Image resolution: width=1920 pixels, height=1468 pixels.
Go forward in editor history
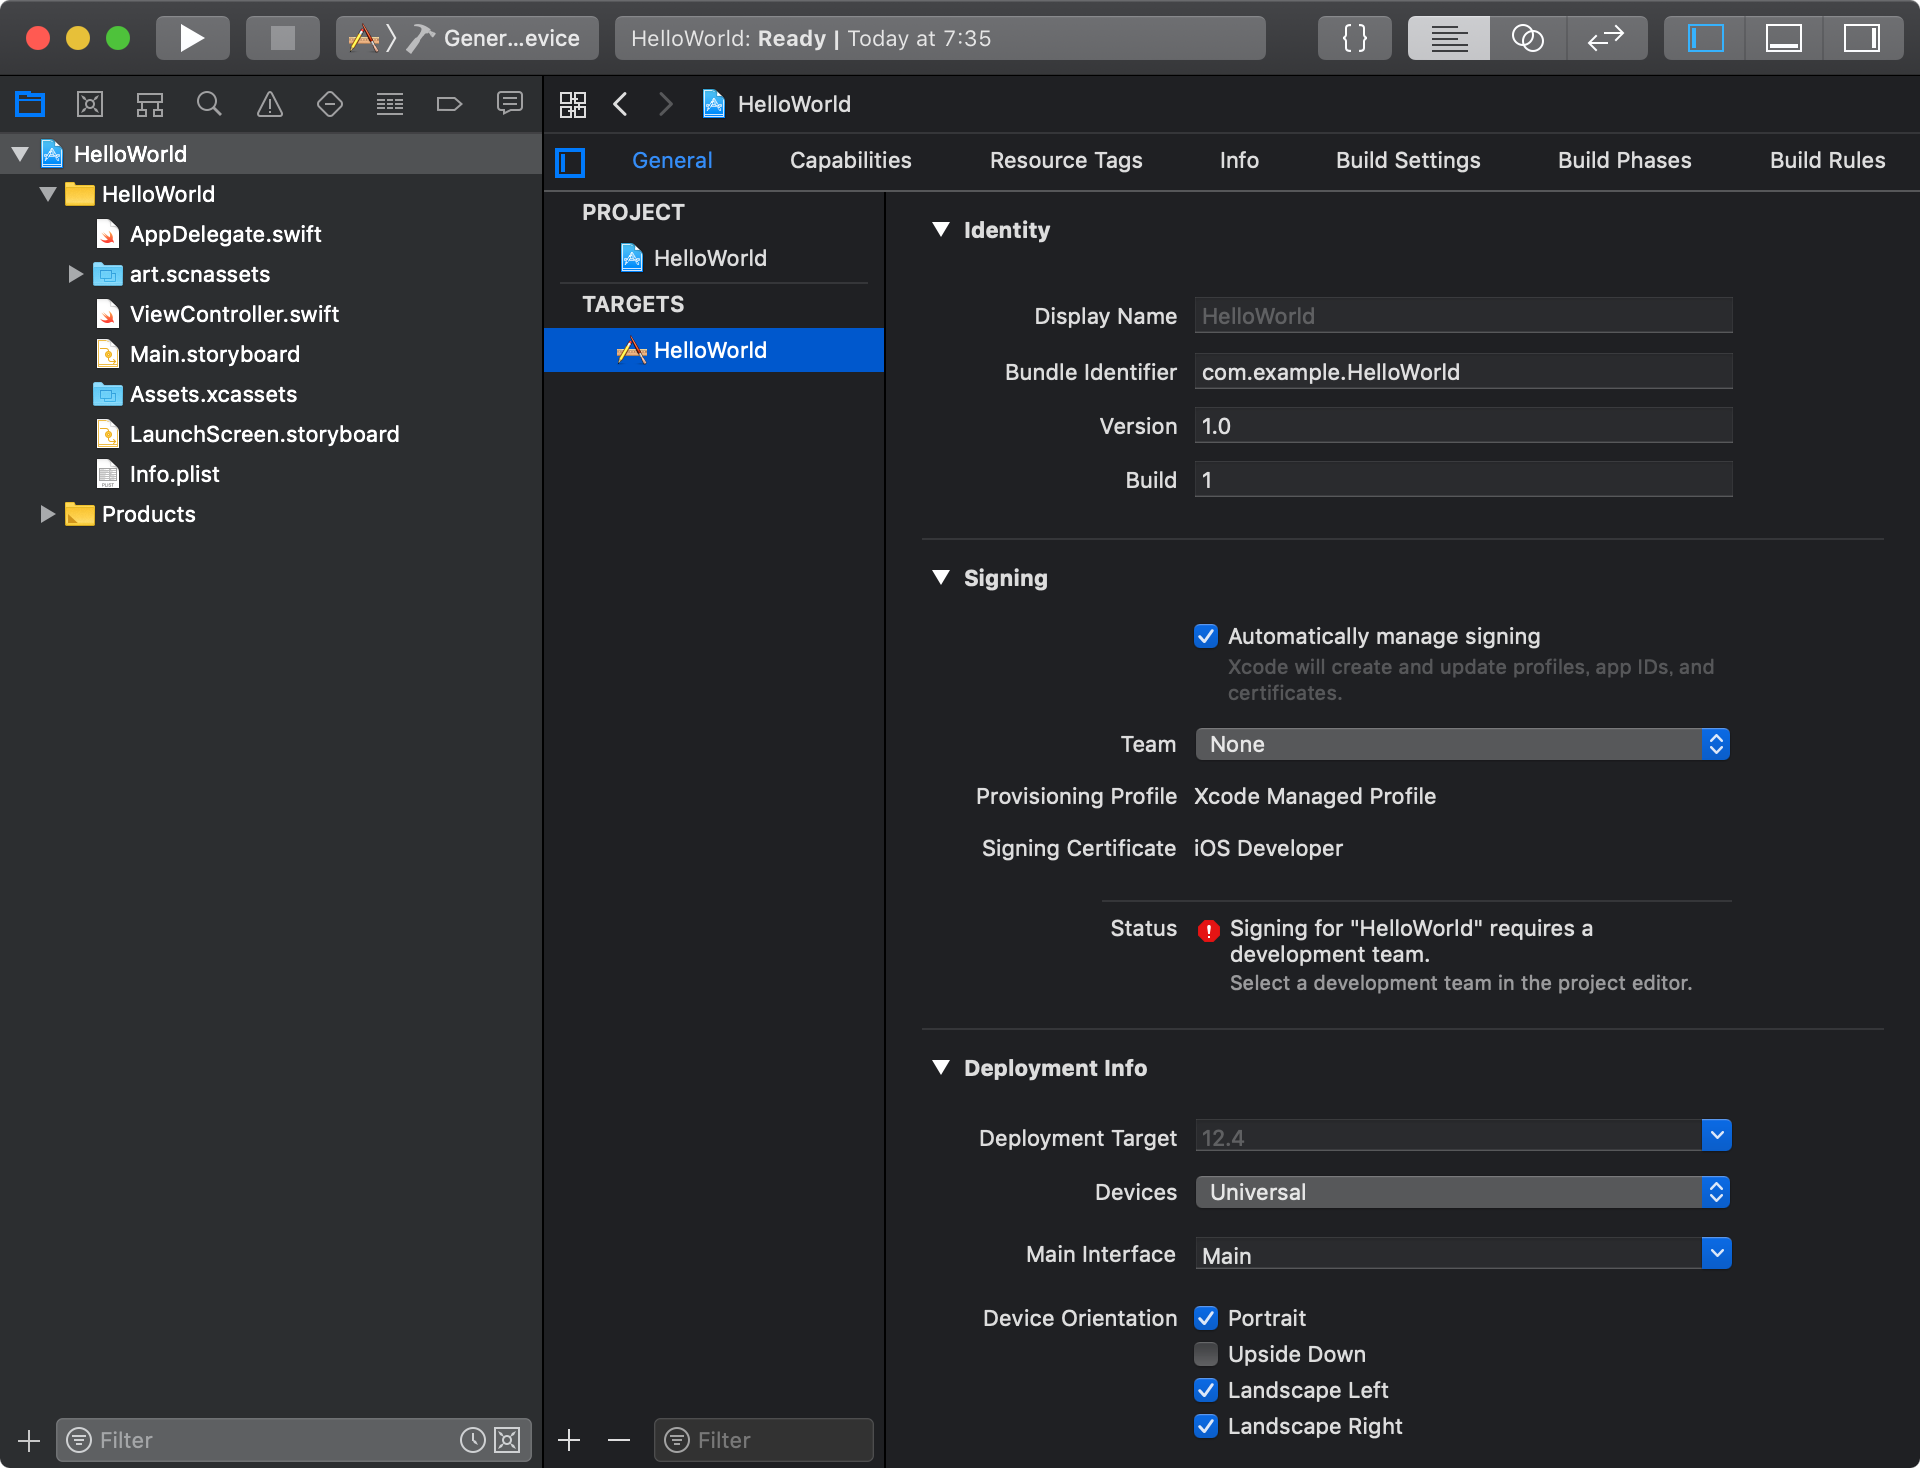(x=665, y=104)
